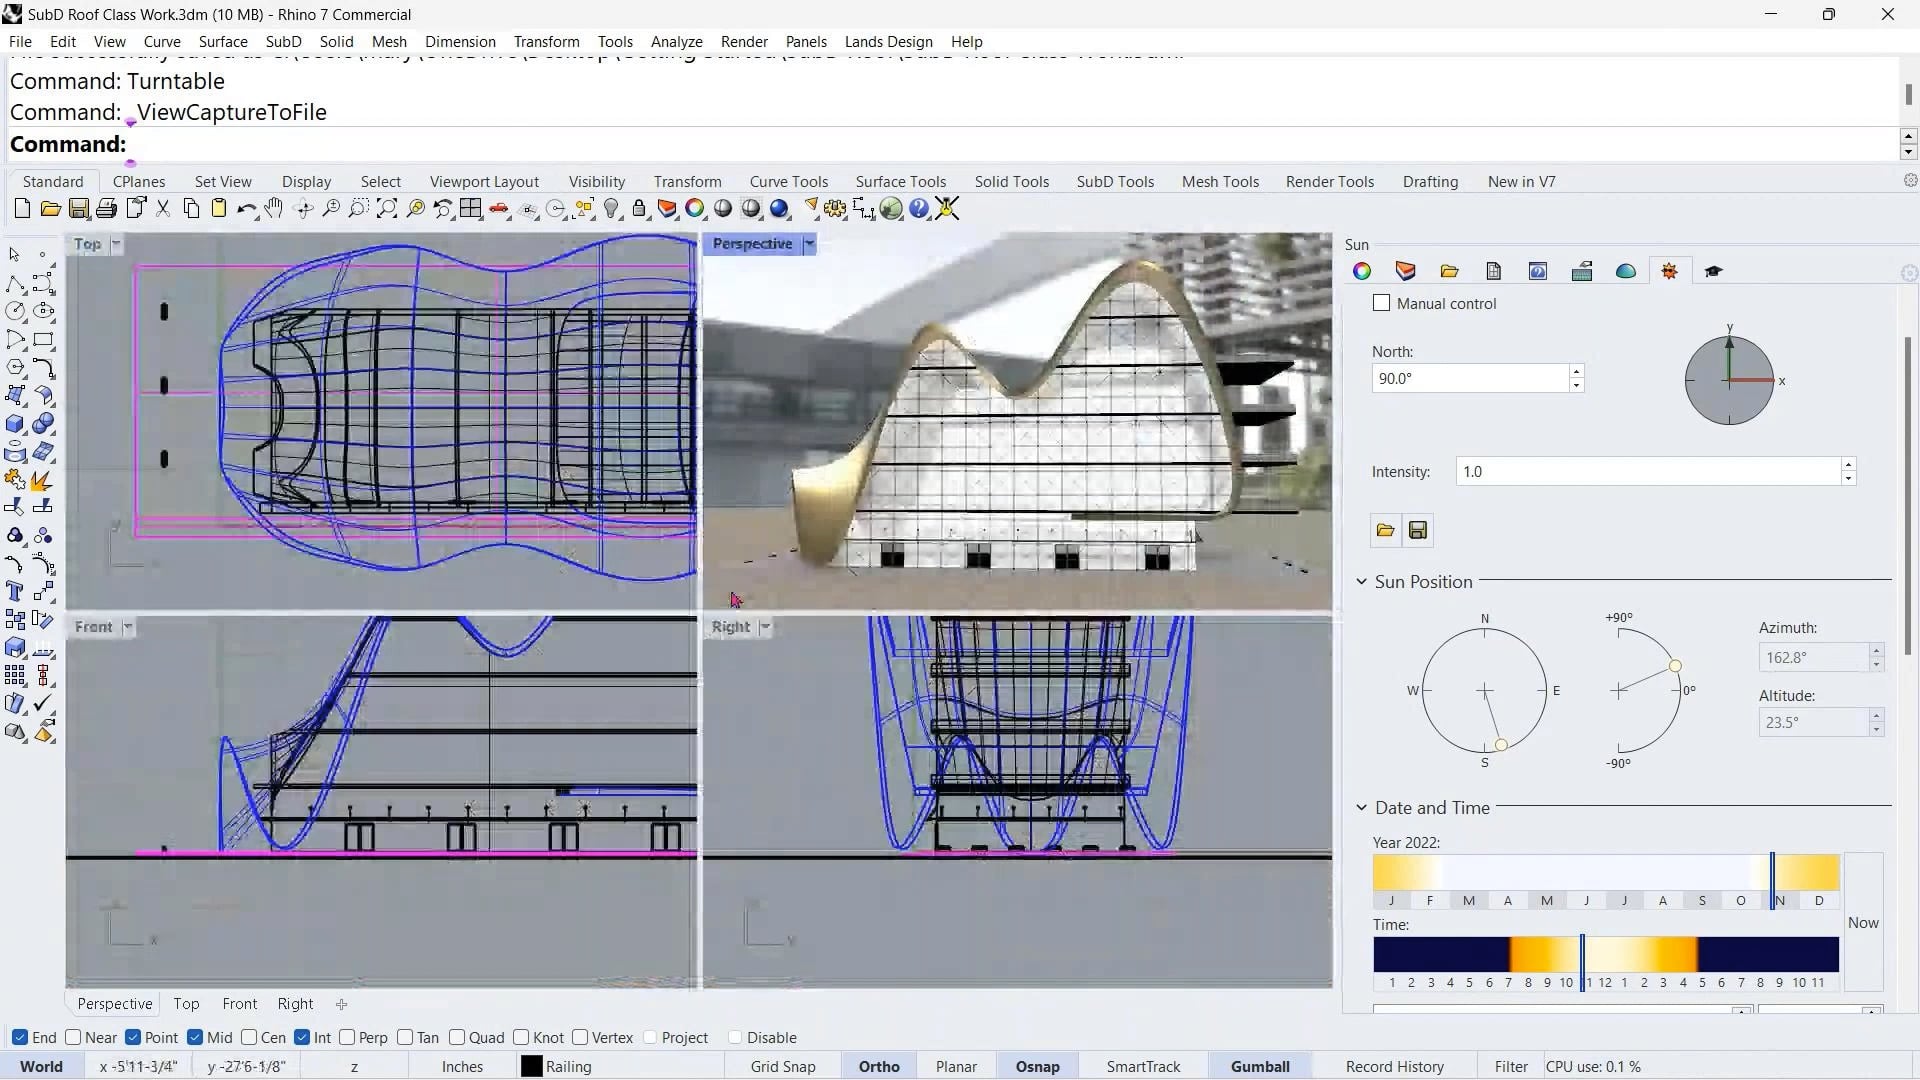
Task: Click the New file icon
Action: [x=22, y=209]
